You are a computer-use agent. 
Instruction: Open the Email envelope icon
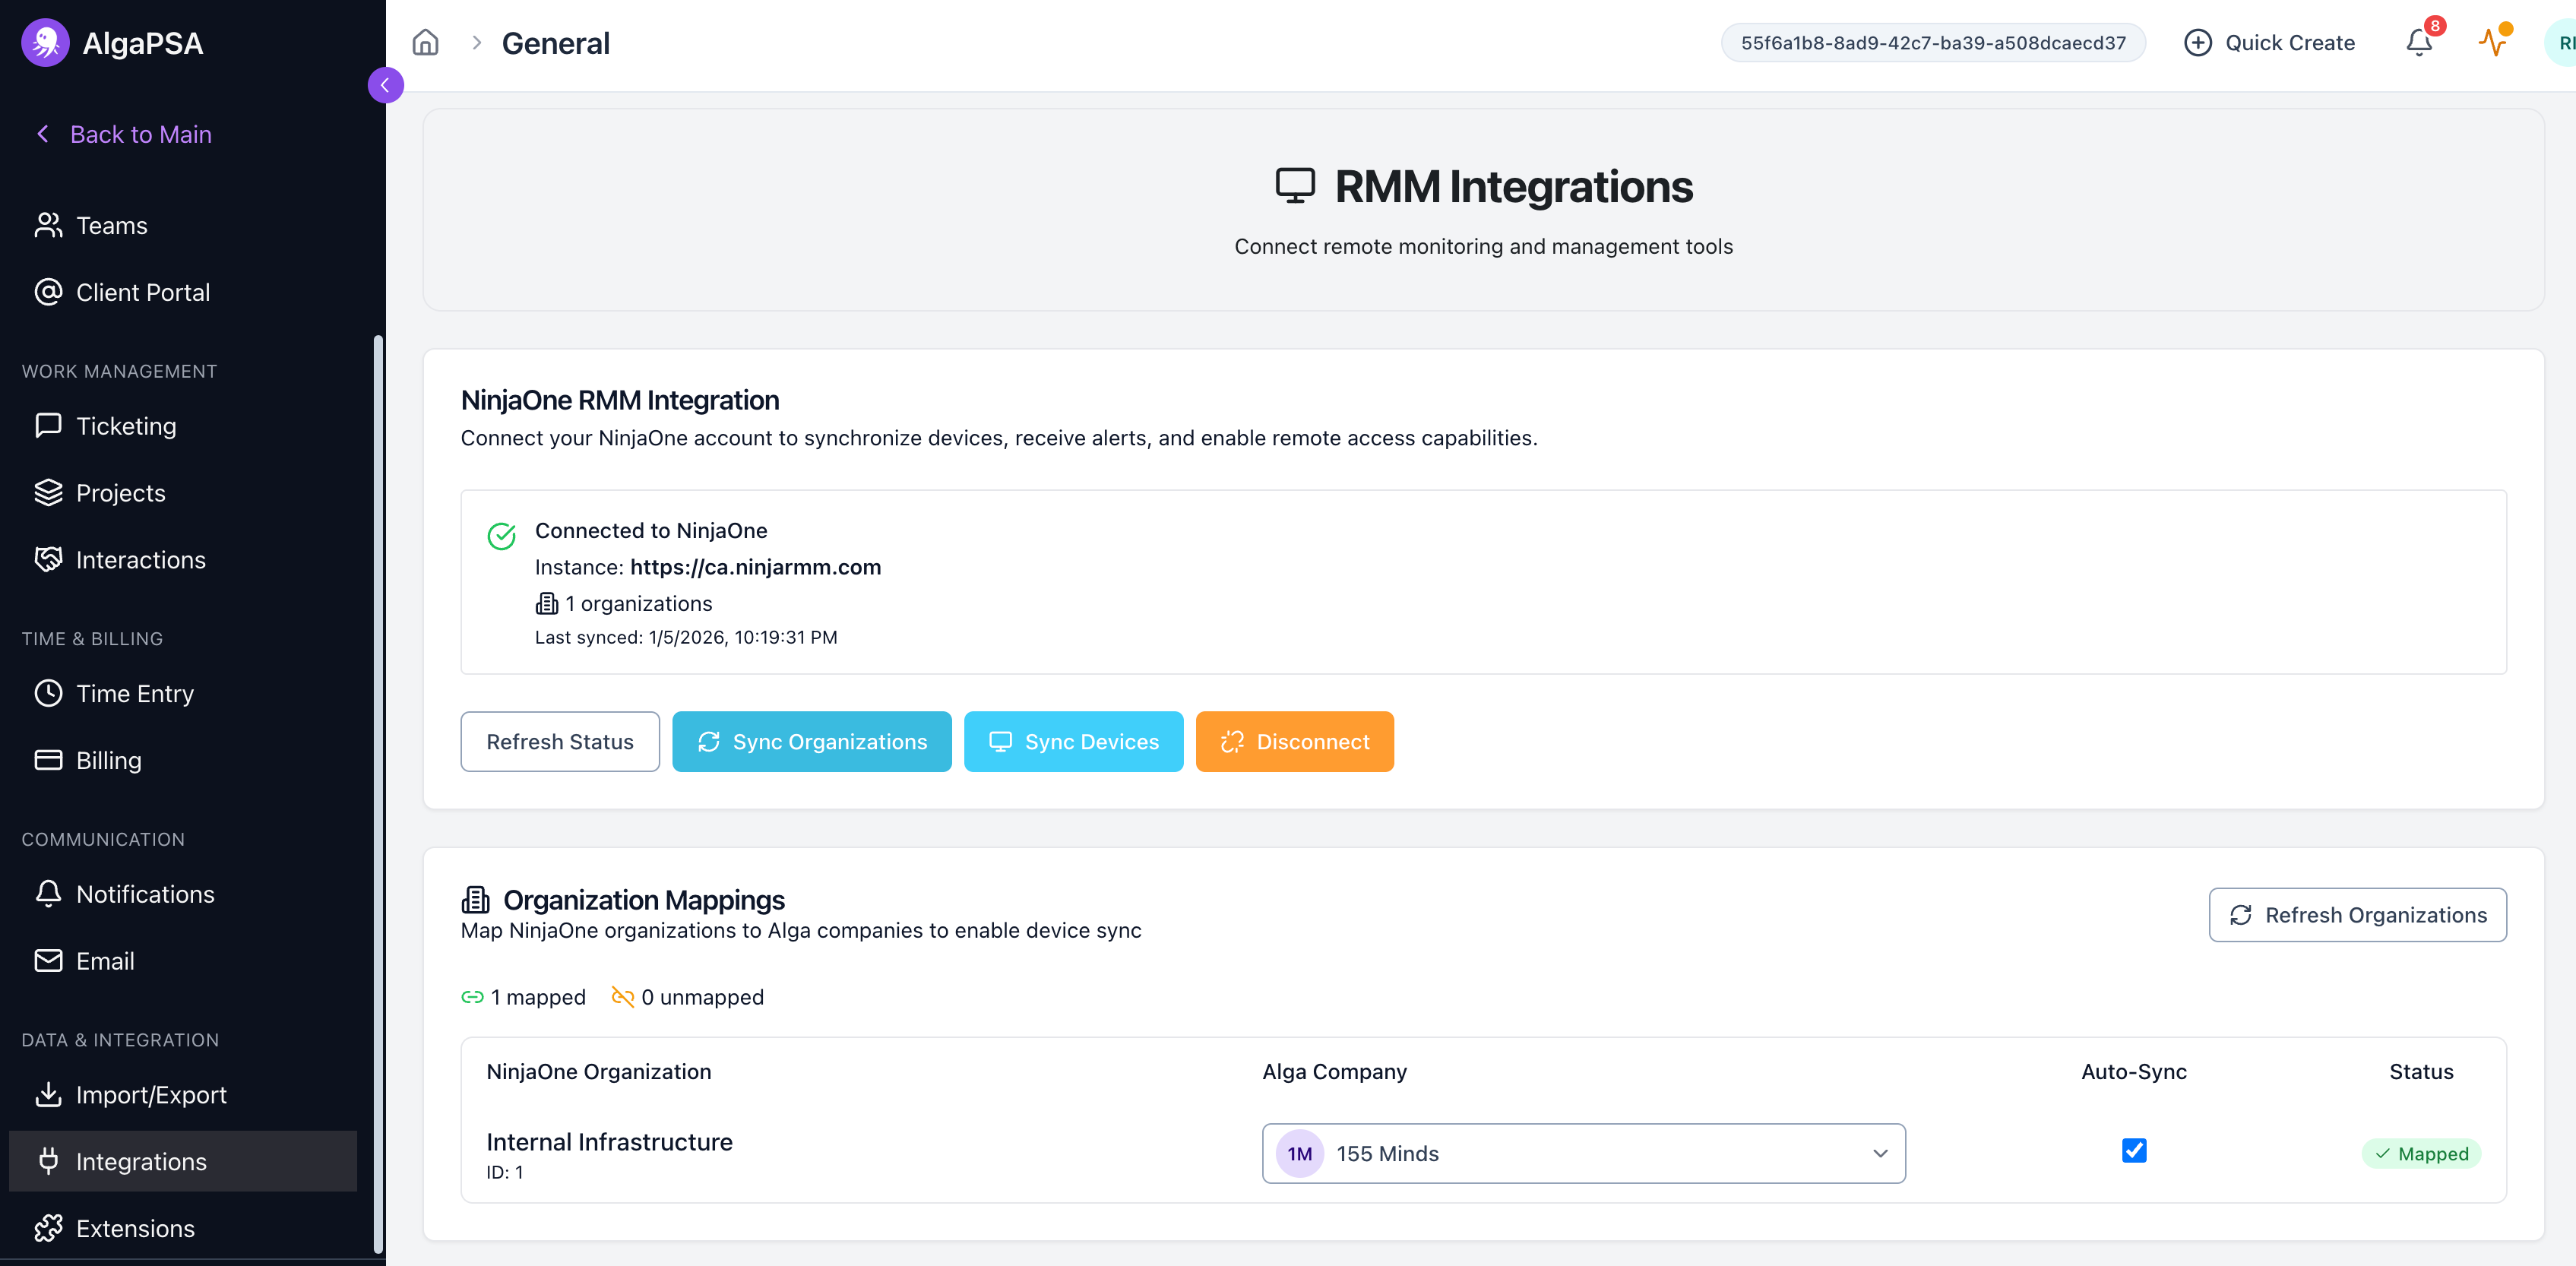[x=47, y=960]
